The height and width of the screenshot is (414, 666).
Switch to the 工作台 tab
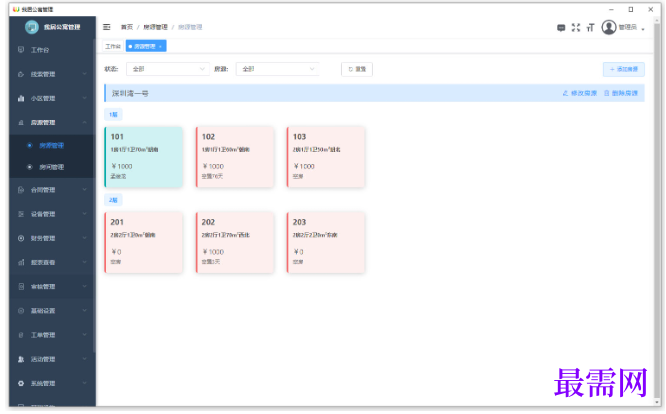pos(113,46)
